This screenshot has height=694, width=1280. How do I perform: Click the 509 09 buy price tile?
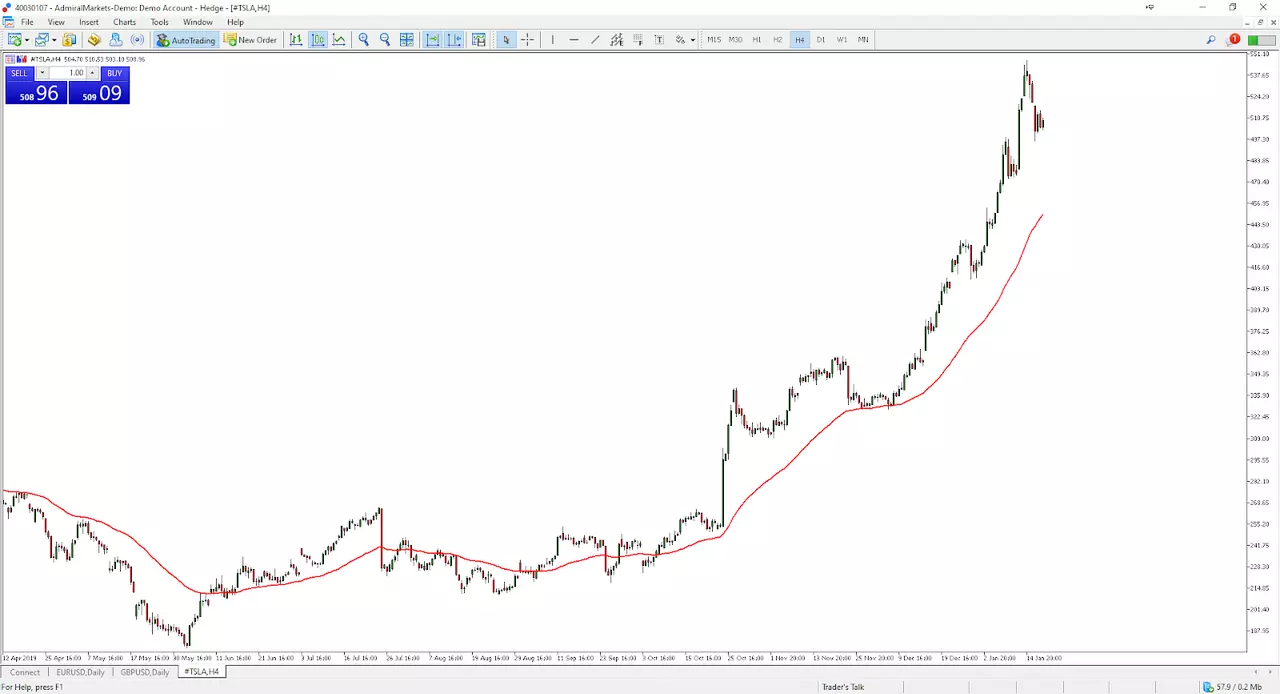click(99, 93)
